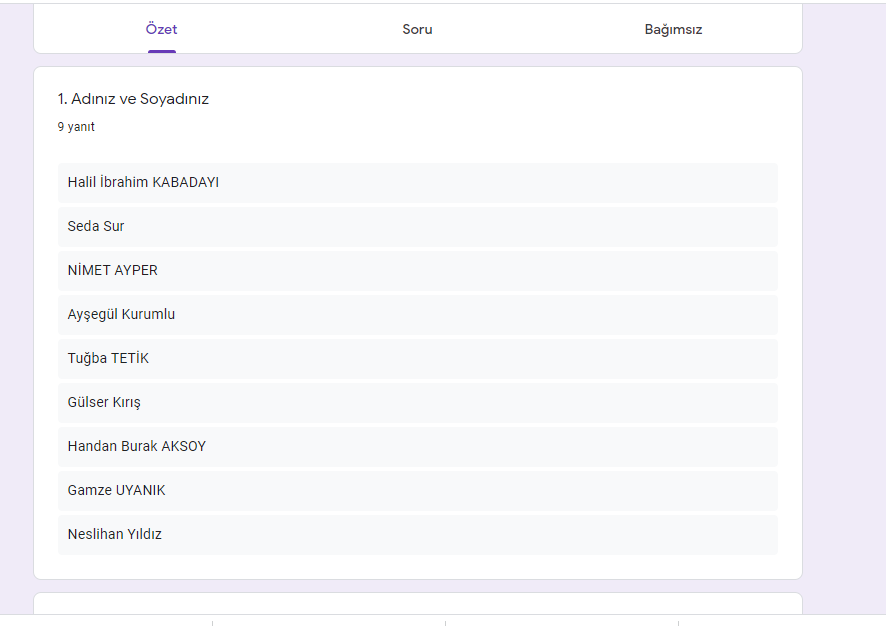This screenshot has height=626, width=886.
Task: Click the question title Adınız ve Soyadınız
Action: click(133, 99)
